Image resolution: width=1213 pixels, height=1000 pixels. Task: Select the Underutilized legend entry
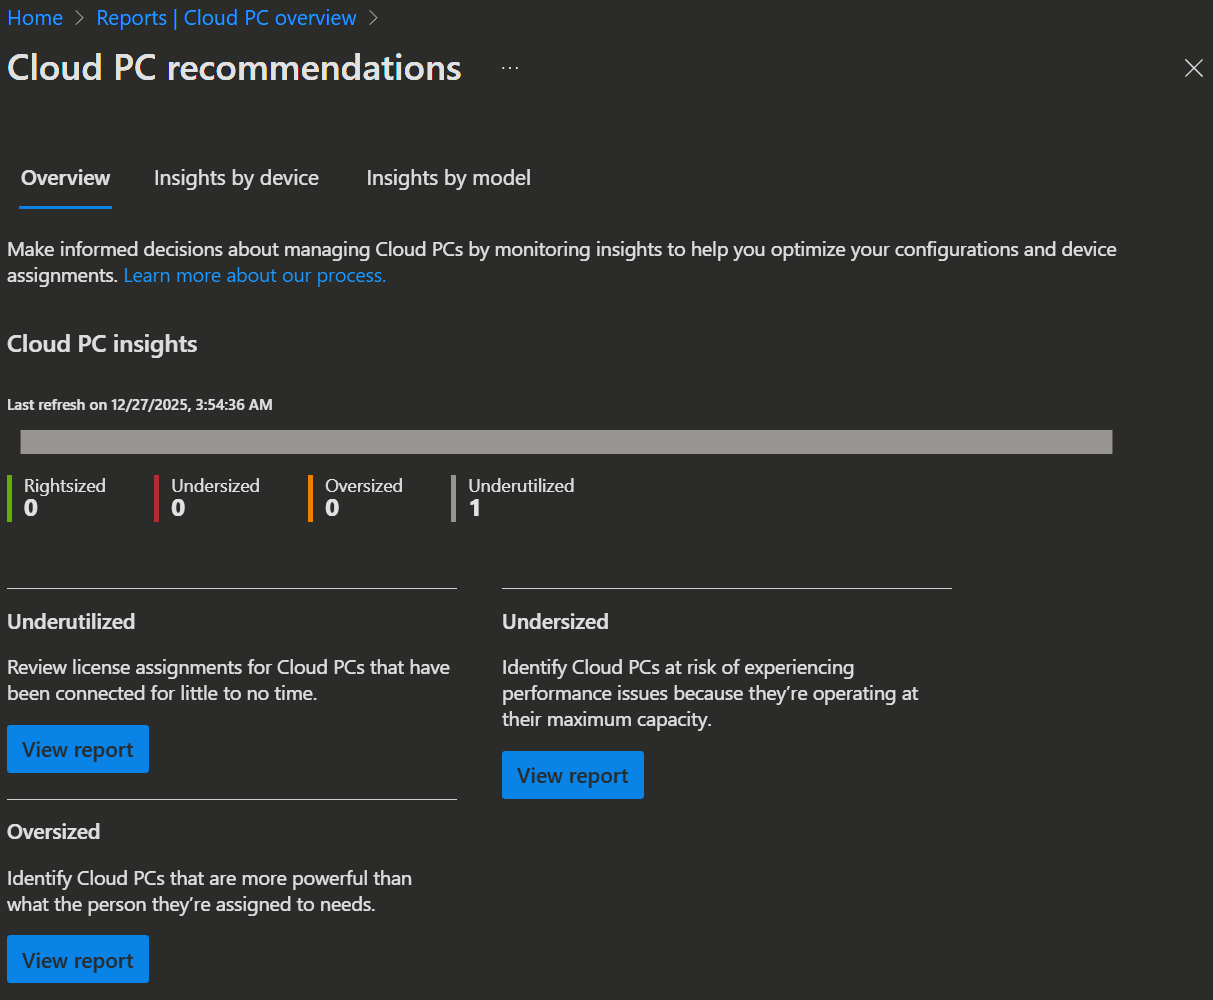520,497
